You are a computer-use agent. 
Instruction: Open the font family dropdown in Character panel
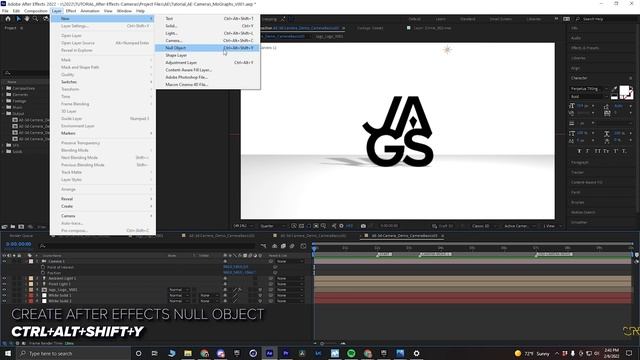tap(589, 89)
